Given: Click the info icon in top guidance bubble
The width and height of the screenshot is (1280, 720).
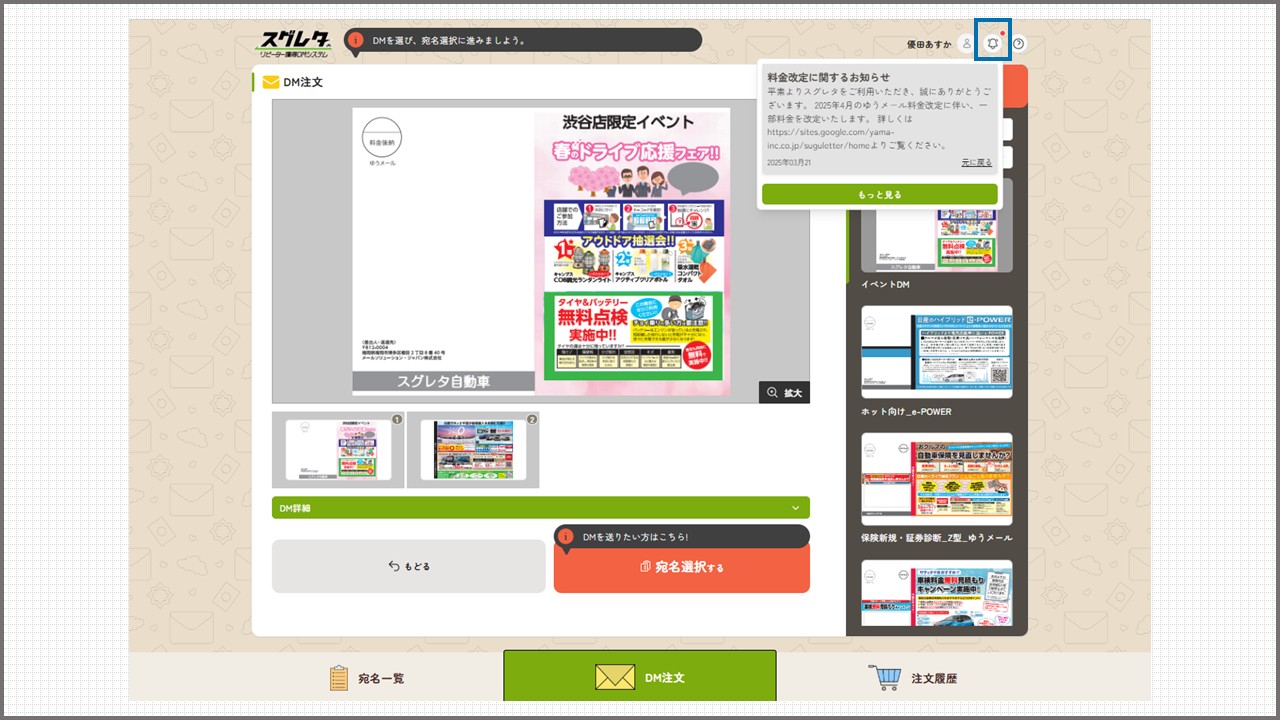Looking at the screenshot, I should pyautogui.click(x=354, y=41).
